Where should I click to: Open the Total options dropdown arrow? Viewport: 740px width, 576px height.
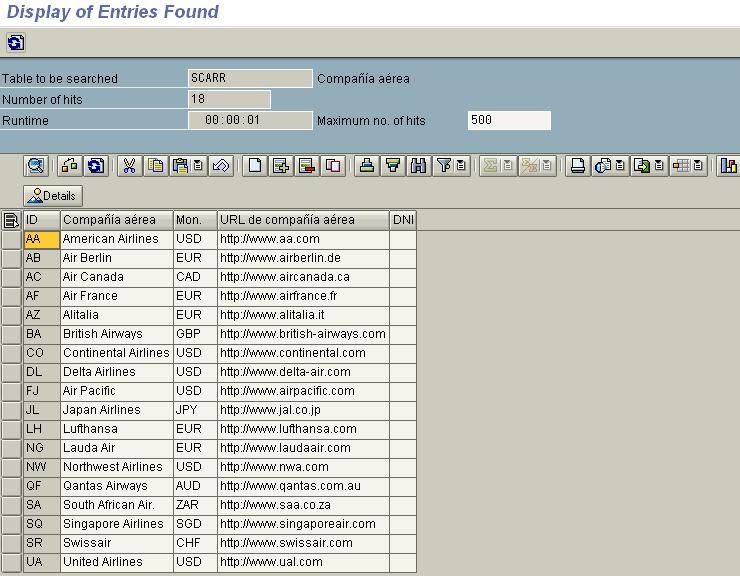coord(508,166)
